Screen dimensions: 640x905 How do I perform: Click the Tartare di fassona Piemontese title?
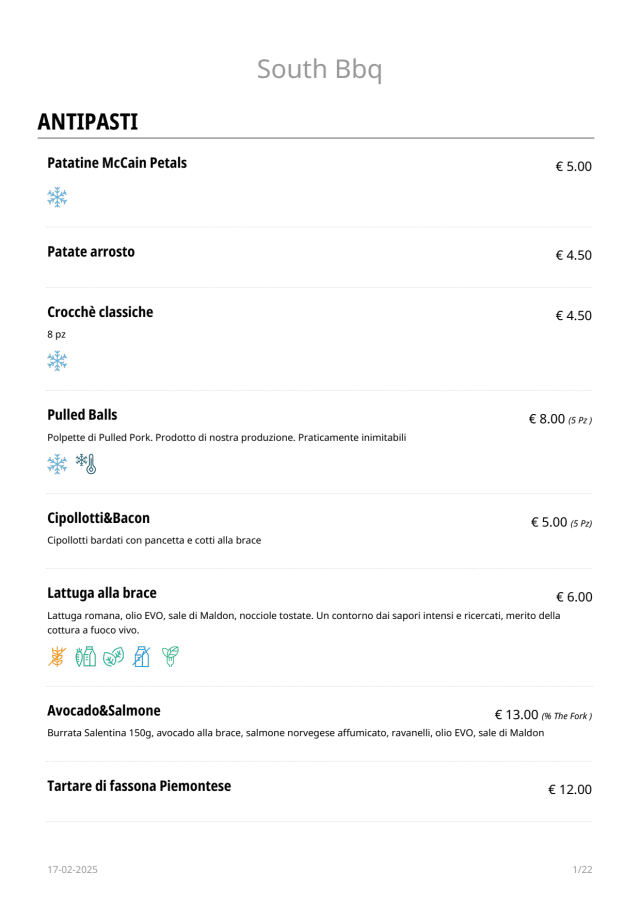tap(139, 786)
